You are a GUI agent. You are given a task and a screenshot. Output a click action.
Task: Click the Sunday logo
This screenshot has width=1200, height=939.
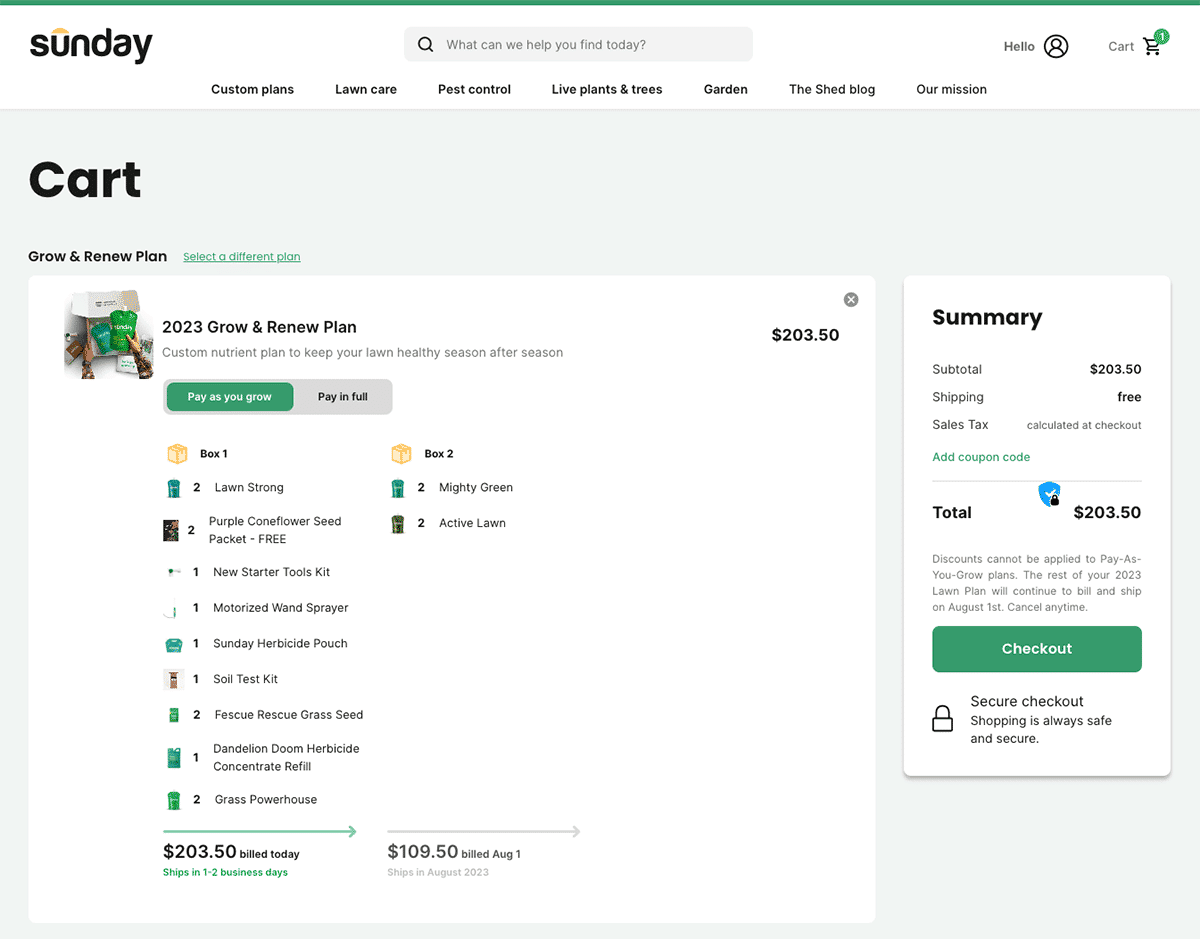pos(91,45)
